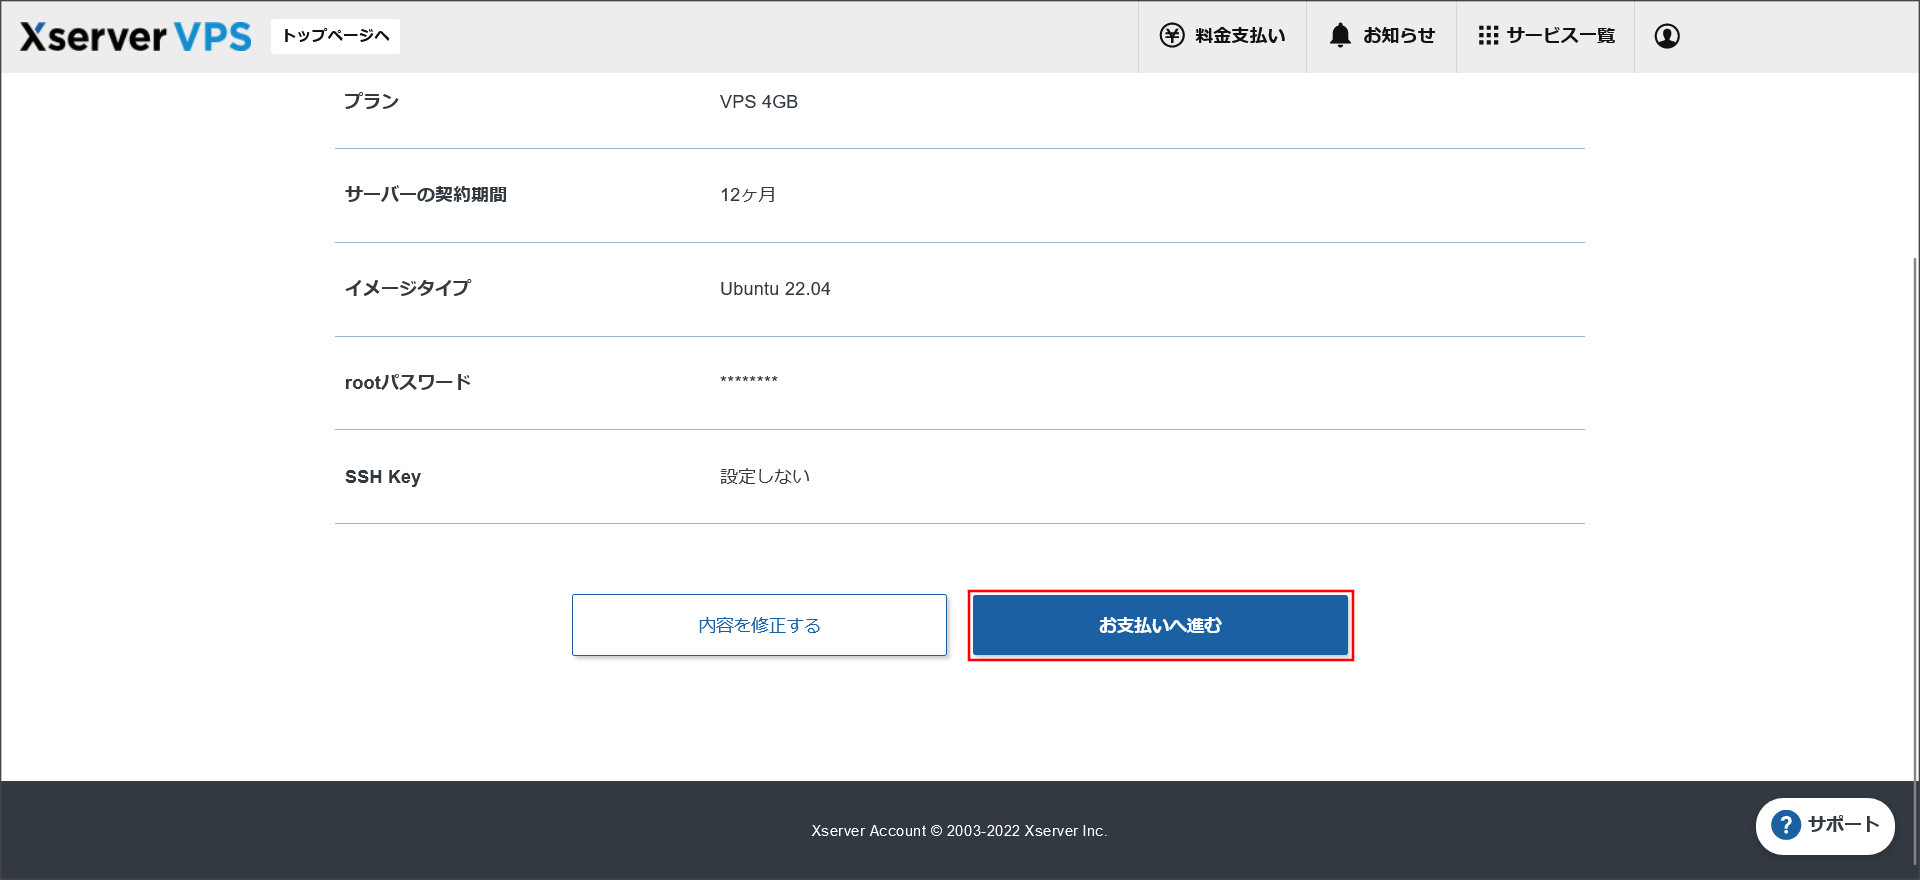Click 内容を修正する to edit details
The width and height of the screenshot is (1920, 880).
(759, 625)
